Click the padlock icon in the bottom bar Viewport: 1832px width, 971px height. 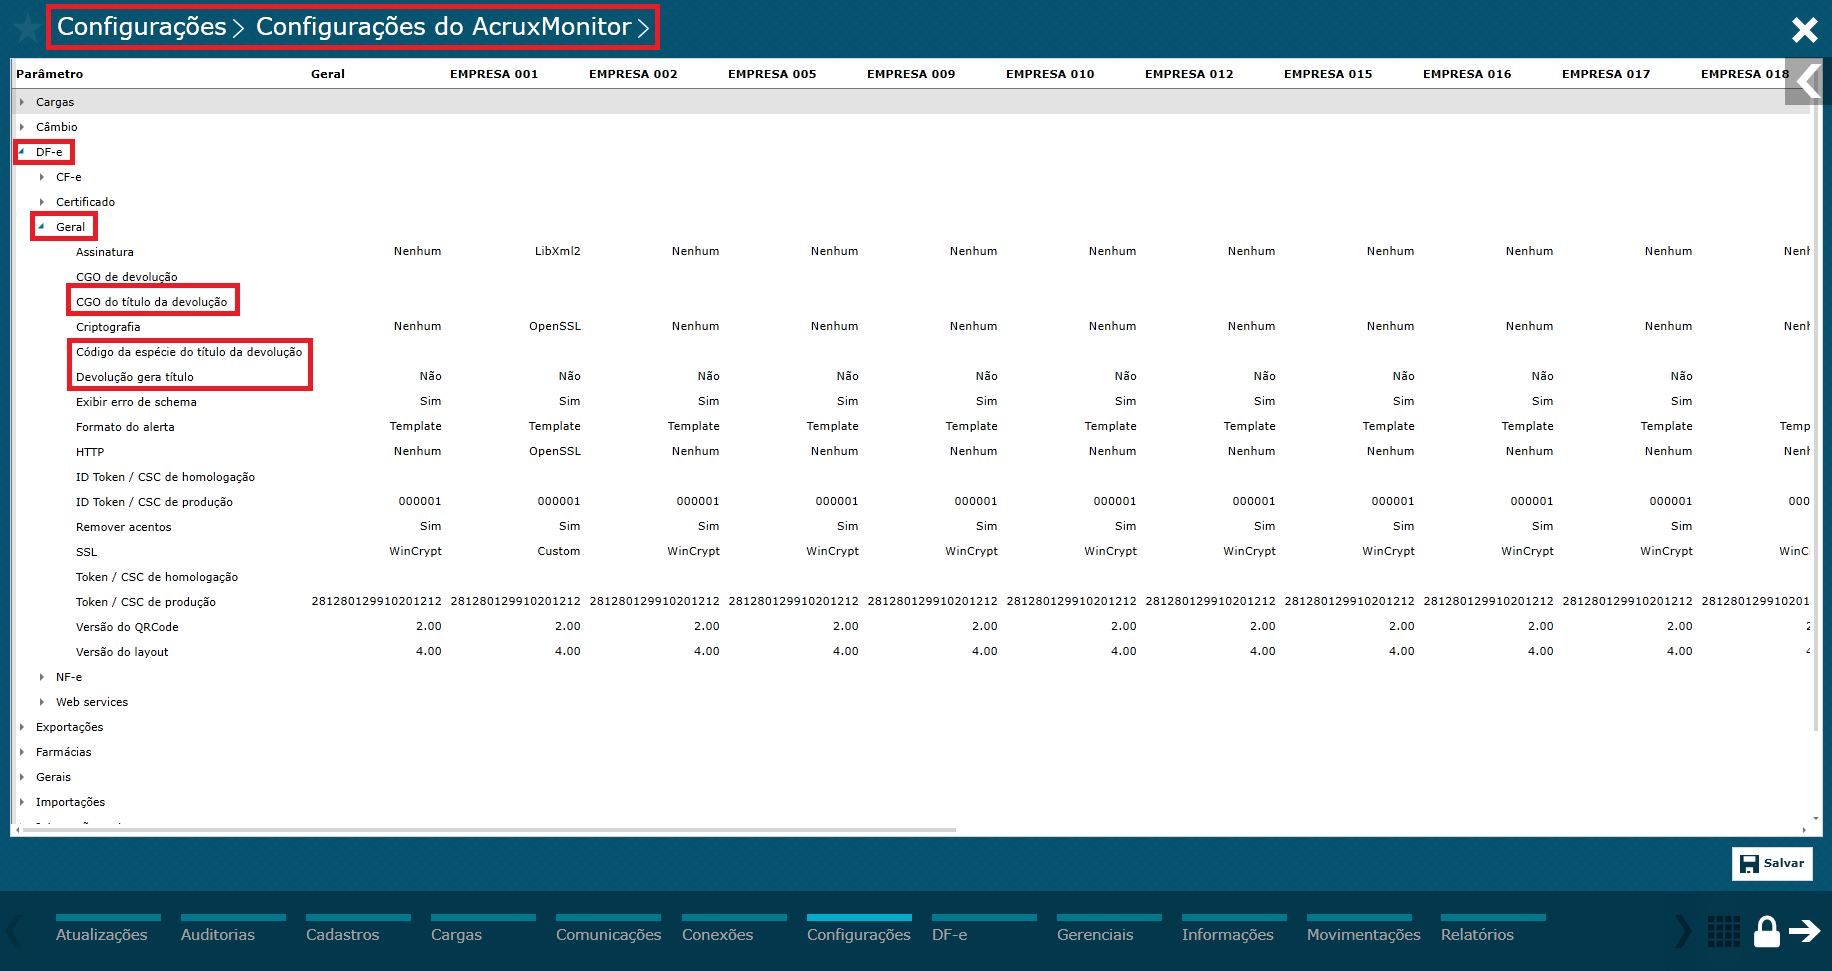[x=1767, y=932]
